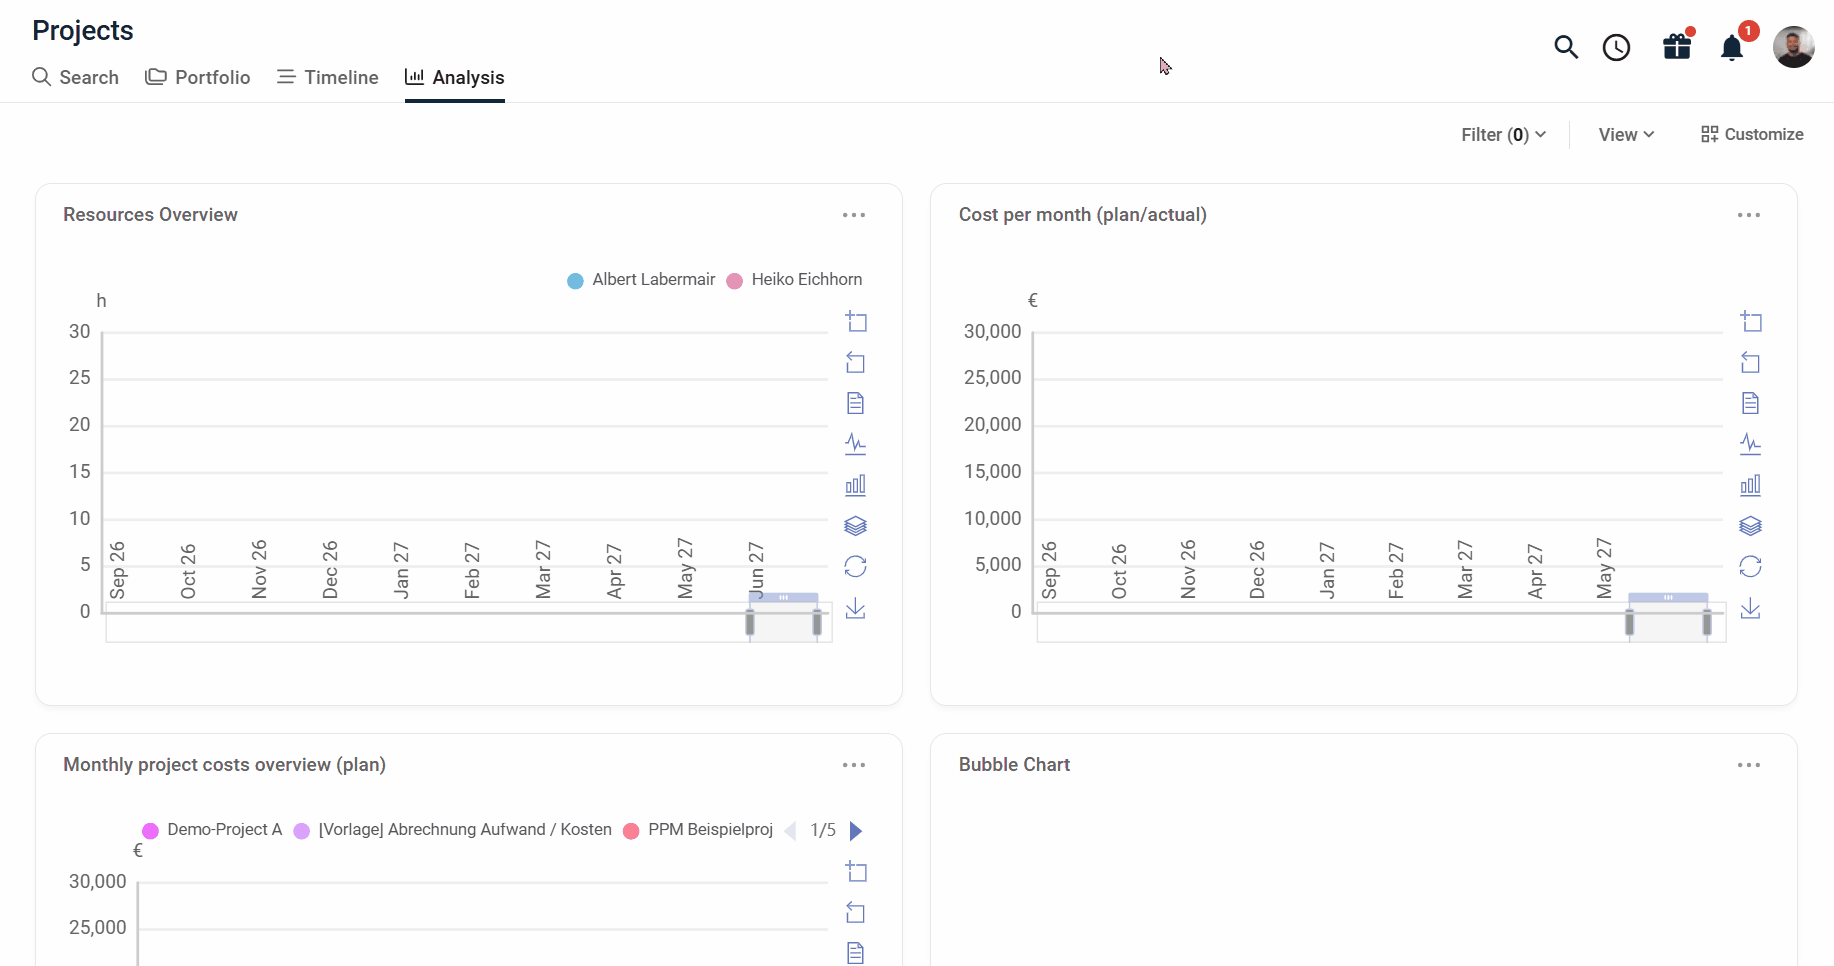This screenshot has width=1834, height=966.
Task: Switch Cost per month to line chart
Action: click(1751, 444)
